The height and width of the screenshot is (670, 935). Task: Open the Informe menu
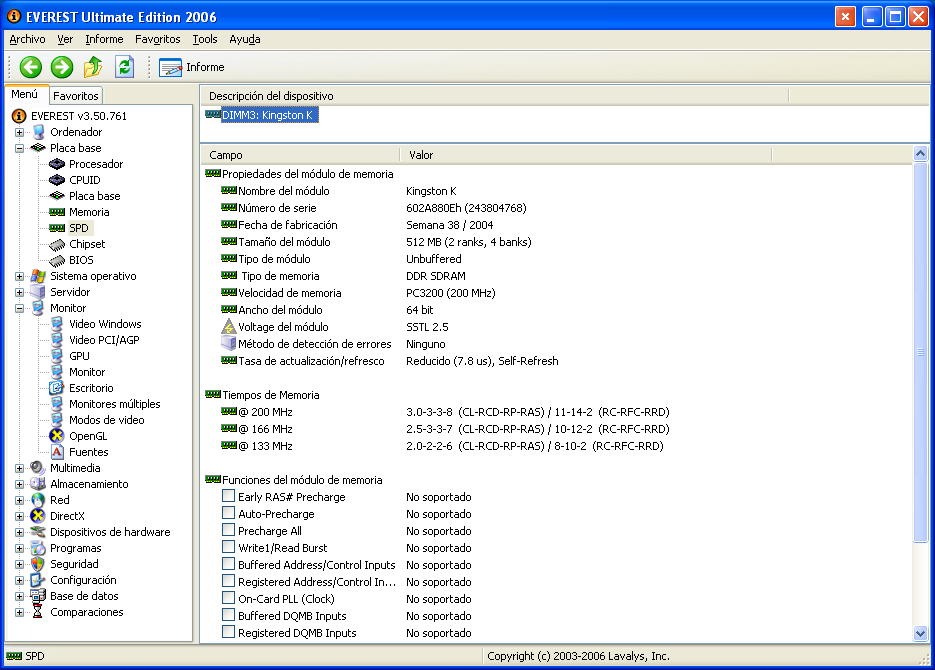pyautogui.click(x=104, y=39)
